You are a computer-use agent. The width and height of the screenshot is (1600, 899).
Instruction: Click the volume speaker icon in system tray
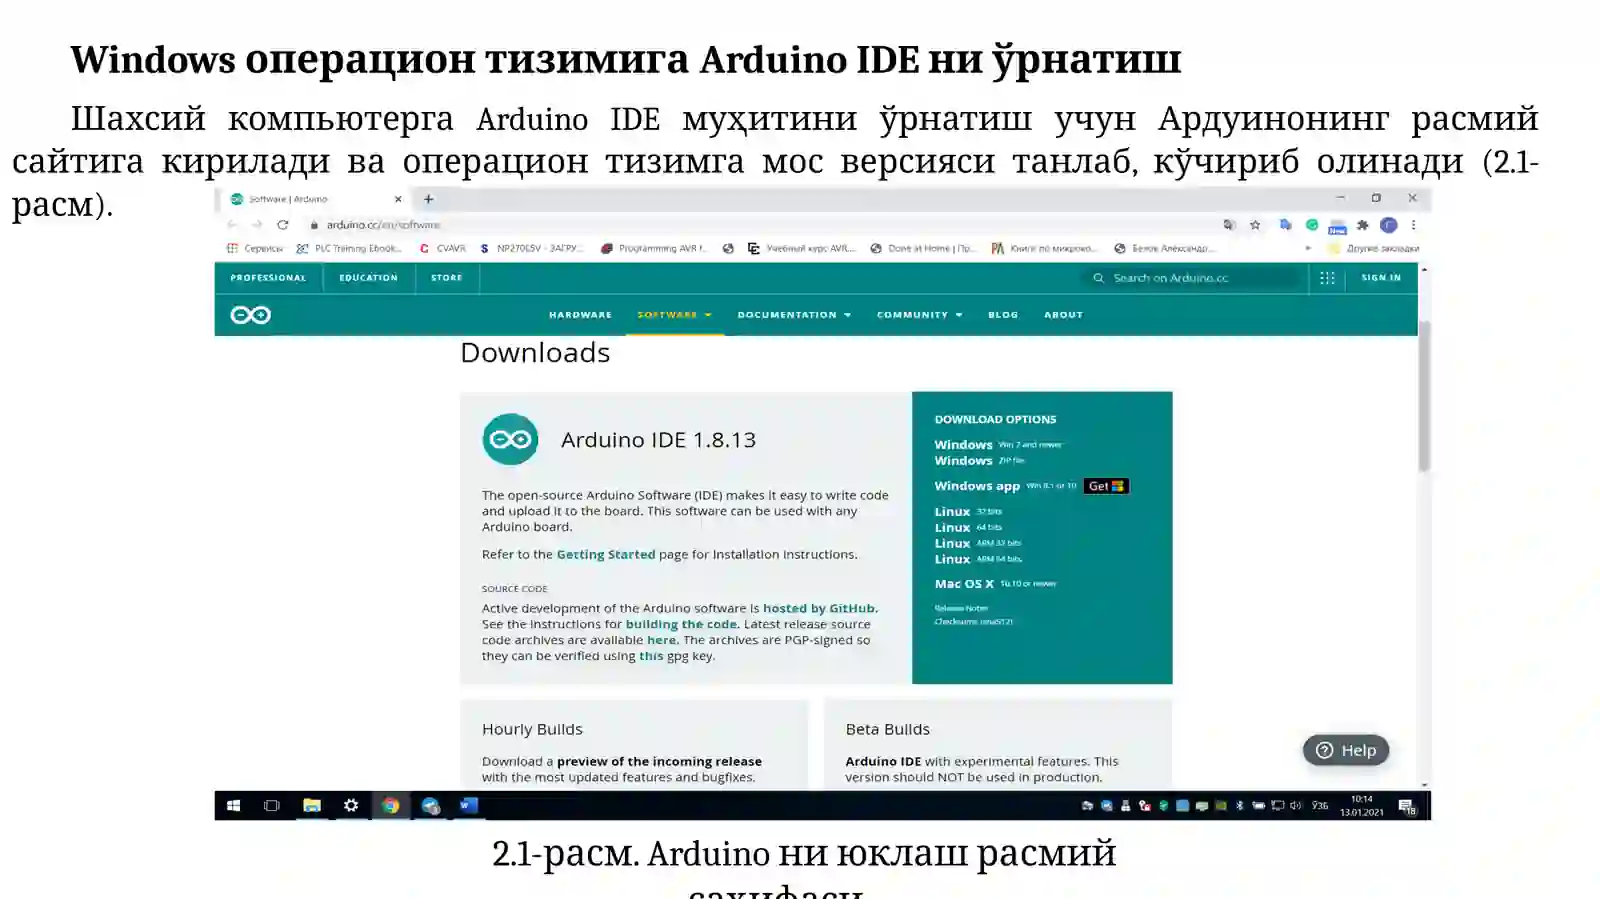pyautogui.click(x=1296, y=805)
